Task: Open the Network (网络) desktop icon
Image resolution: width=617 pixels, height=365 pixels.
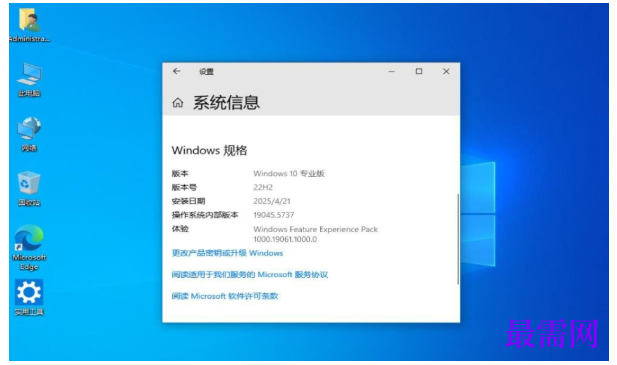Action: click(x=29, y=134)
